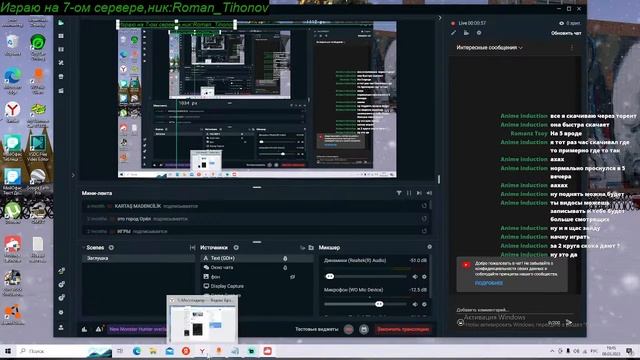This screenshot has height=360, width=640.
Task: Replay the 'это город Орёл' follow alert
Action: (424, 219)
